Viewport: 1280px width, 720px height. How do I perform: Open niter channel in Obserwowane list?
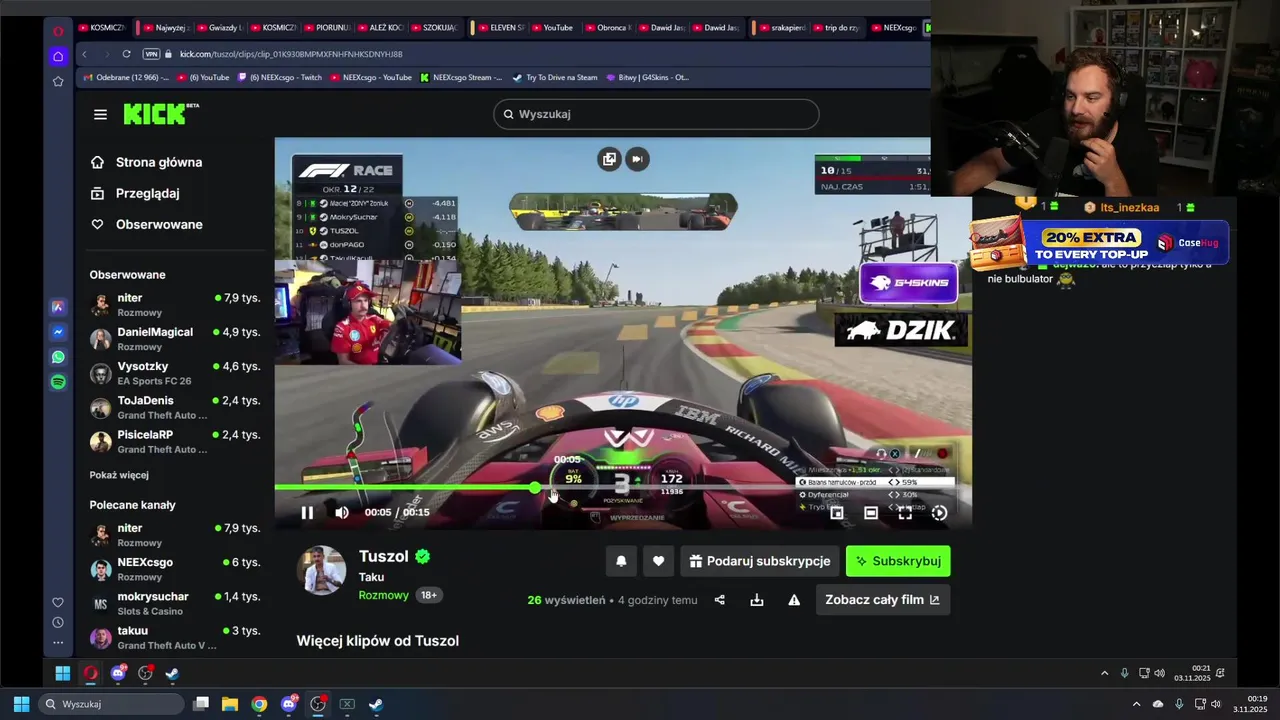point(175,305)
